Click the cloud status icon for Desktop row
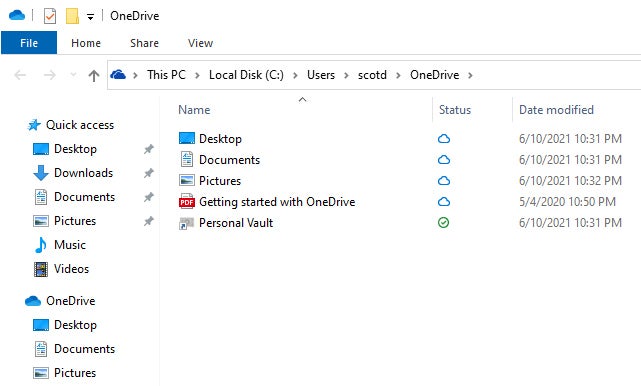The height and width of the screenshot is (386, 641). (444, 139)
